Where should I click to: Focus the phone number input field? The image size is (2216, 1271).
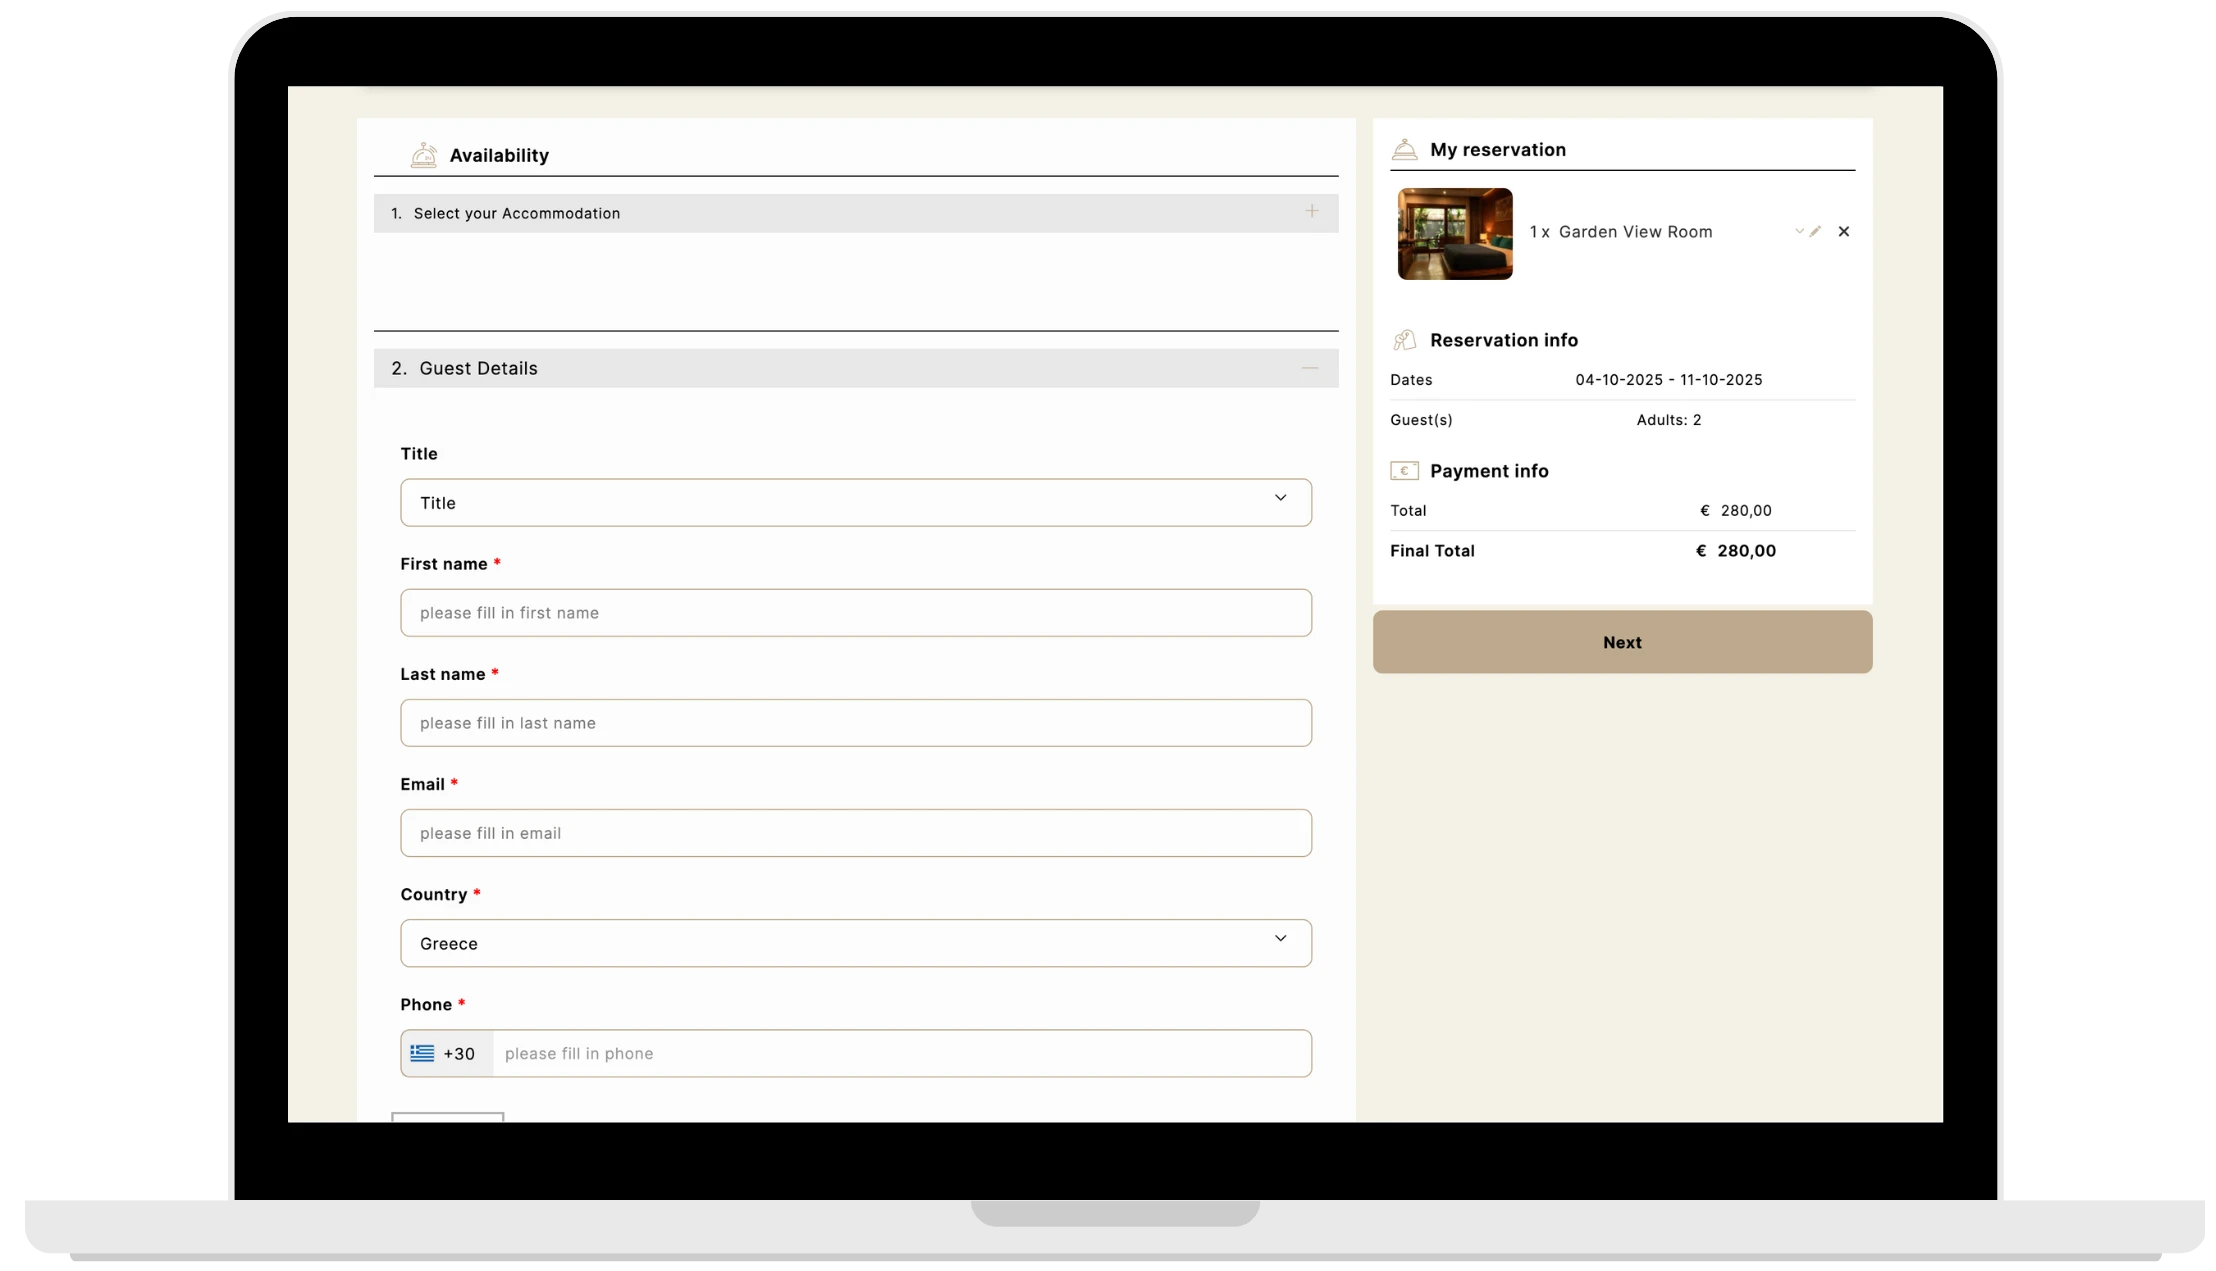point(900,1054)
